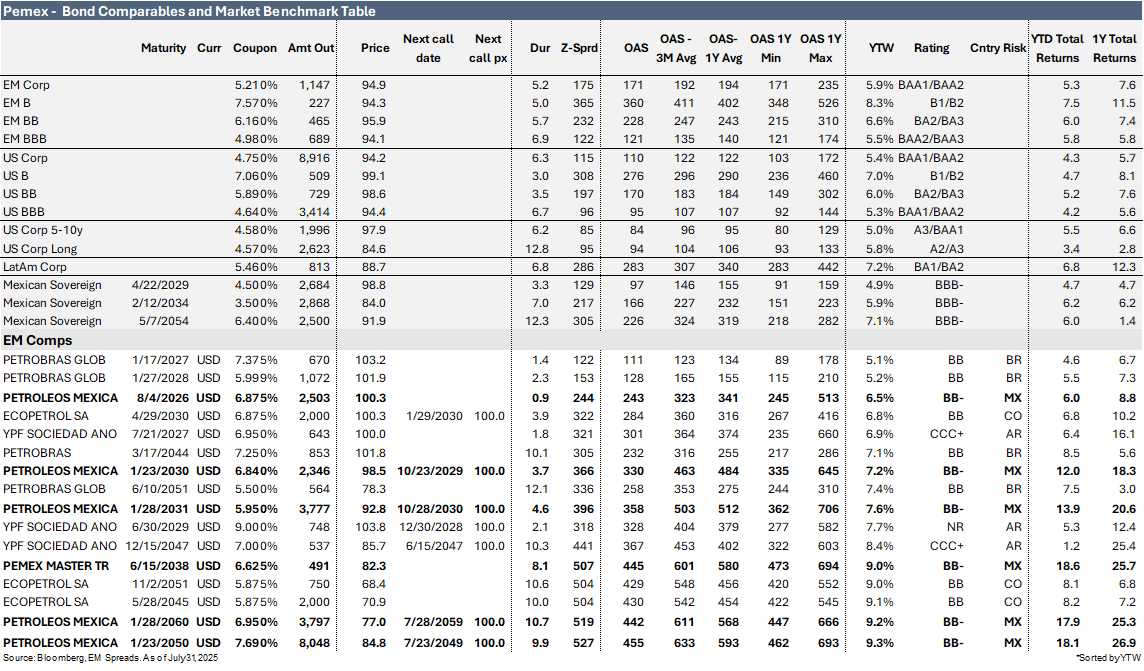
Task: Select the YPF coupon "9.000%"
Action: click(x=256, y=527)
